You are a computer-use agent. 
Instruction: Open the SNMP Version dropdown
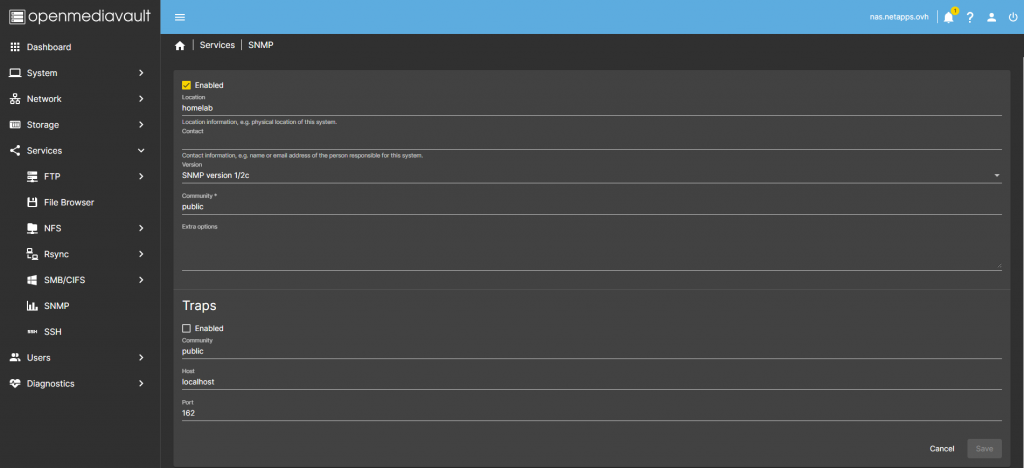[590, 176]
